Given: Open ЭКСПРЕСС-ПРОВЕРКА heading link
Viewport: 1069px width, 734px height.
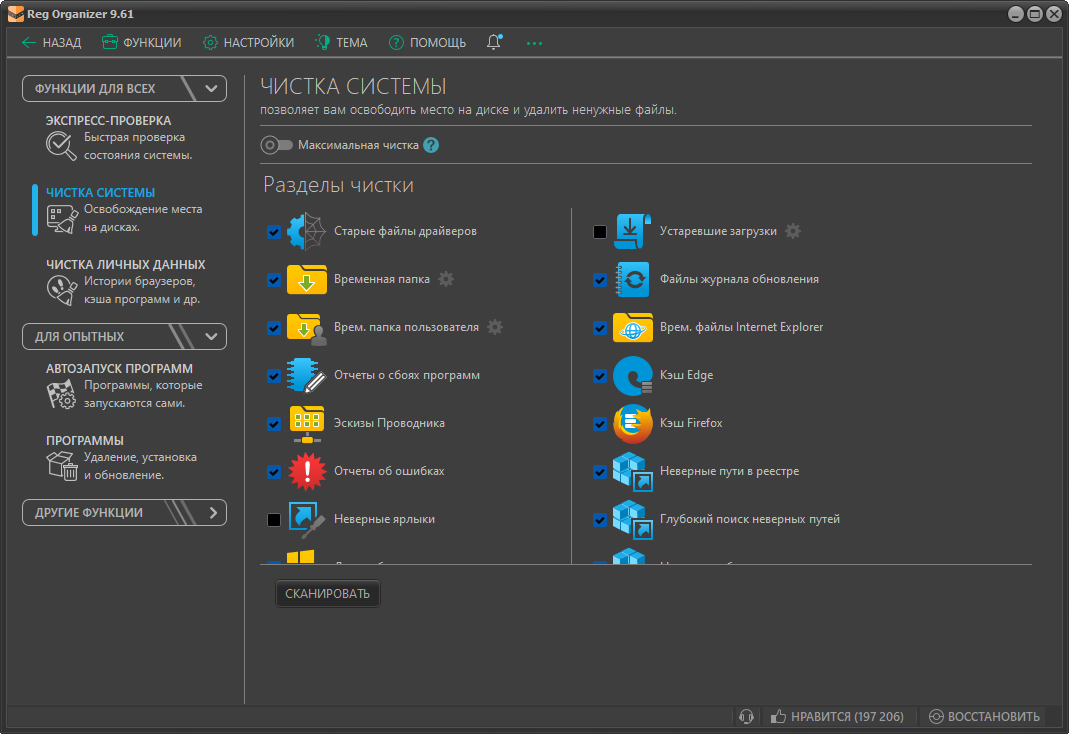Looking at the screenshot, I should pyautogui.click(x=108, y=121).
